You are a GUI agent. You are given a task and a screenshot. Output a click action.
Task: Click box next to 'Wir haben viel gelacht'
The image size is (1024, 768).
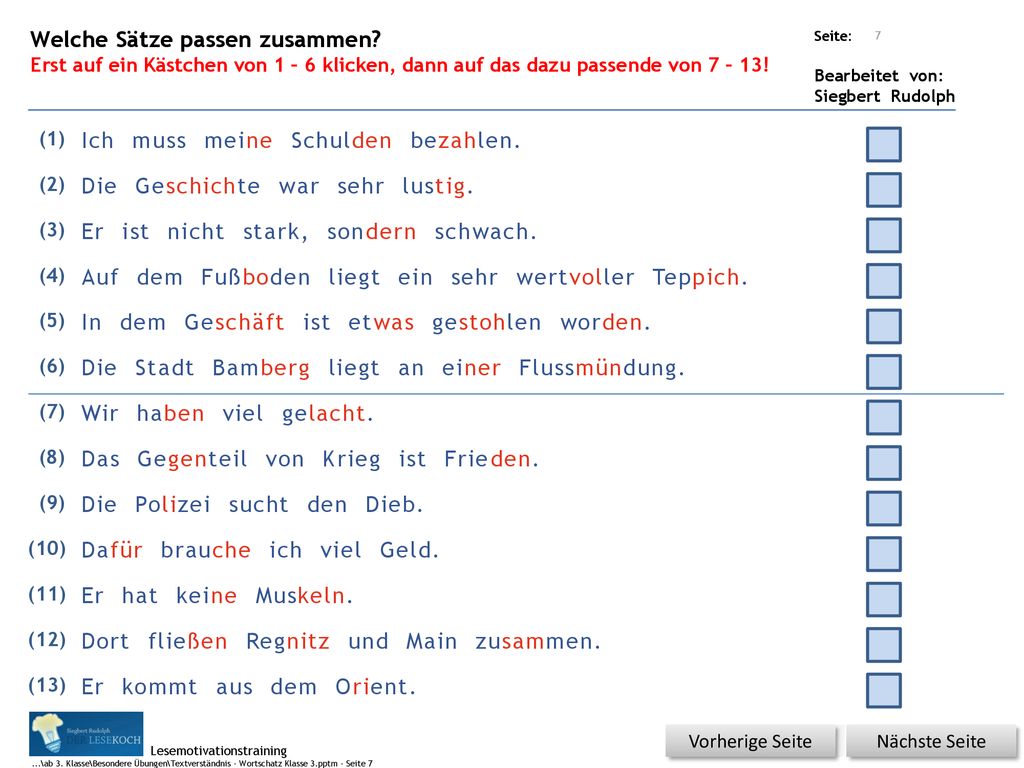point(884,417)
